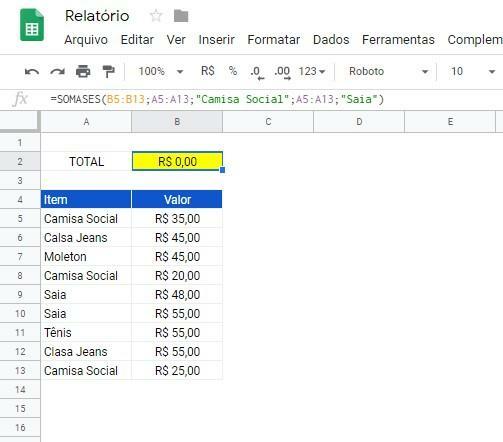This screenshot has width=503, height=442.
Task: Click the redo arrow icon
Action: pos(57,72)
